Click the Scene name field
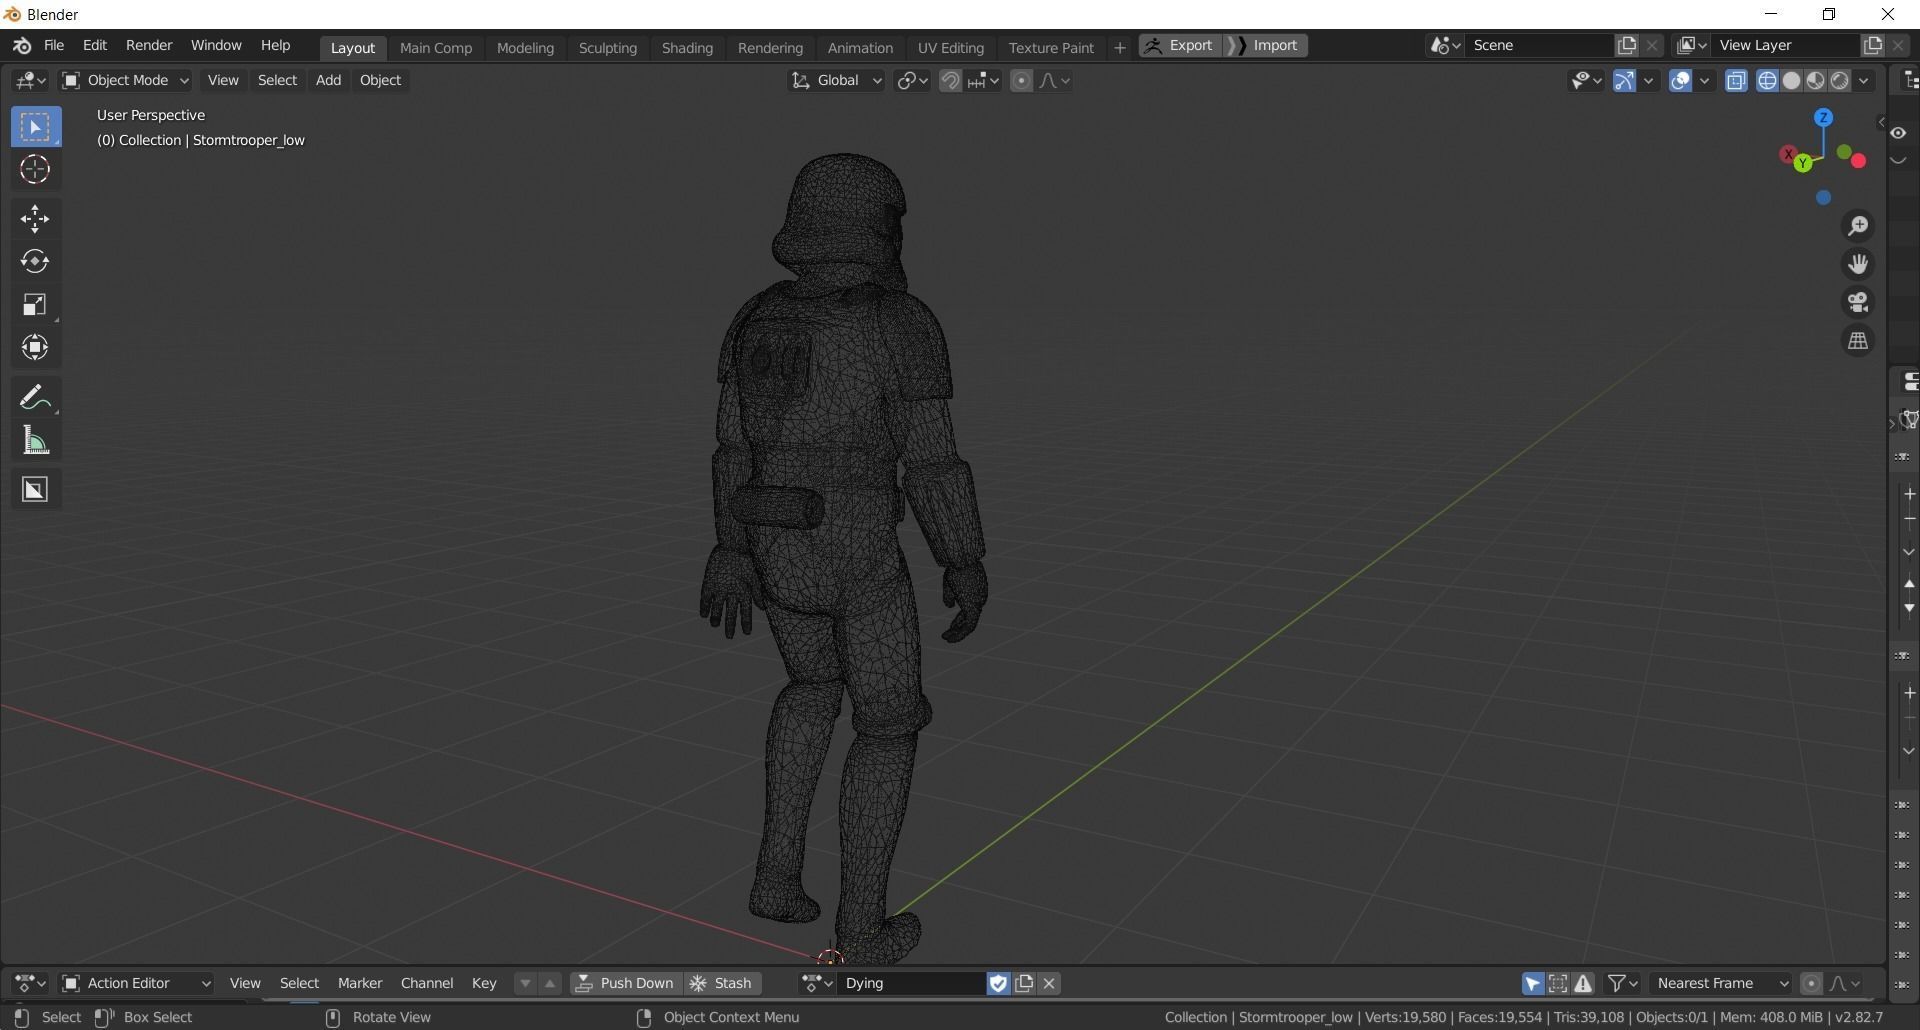 1540,46
